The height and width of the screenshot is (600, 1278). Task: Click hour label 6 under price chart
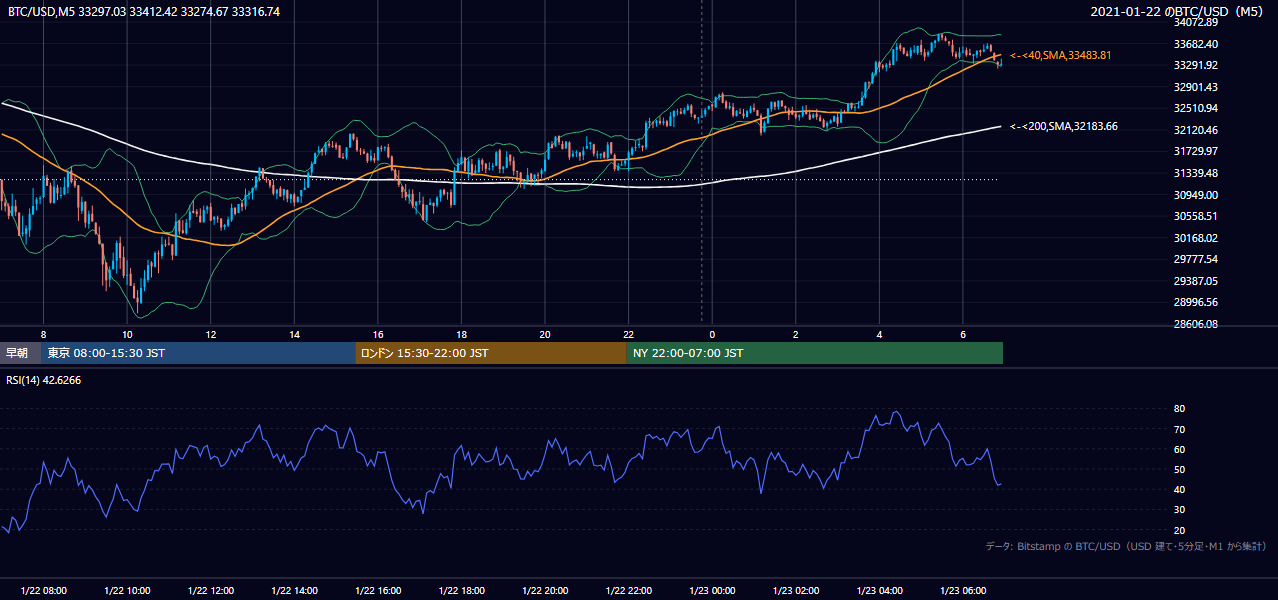click(963, 334)
